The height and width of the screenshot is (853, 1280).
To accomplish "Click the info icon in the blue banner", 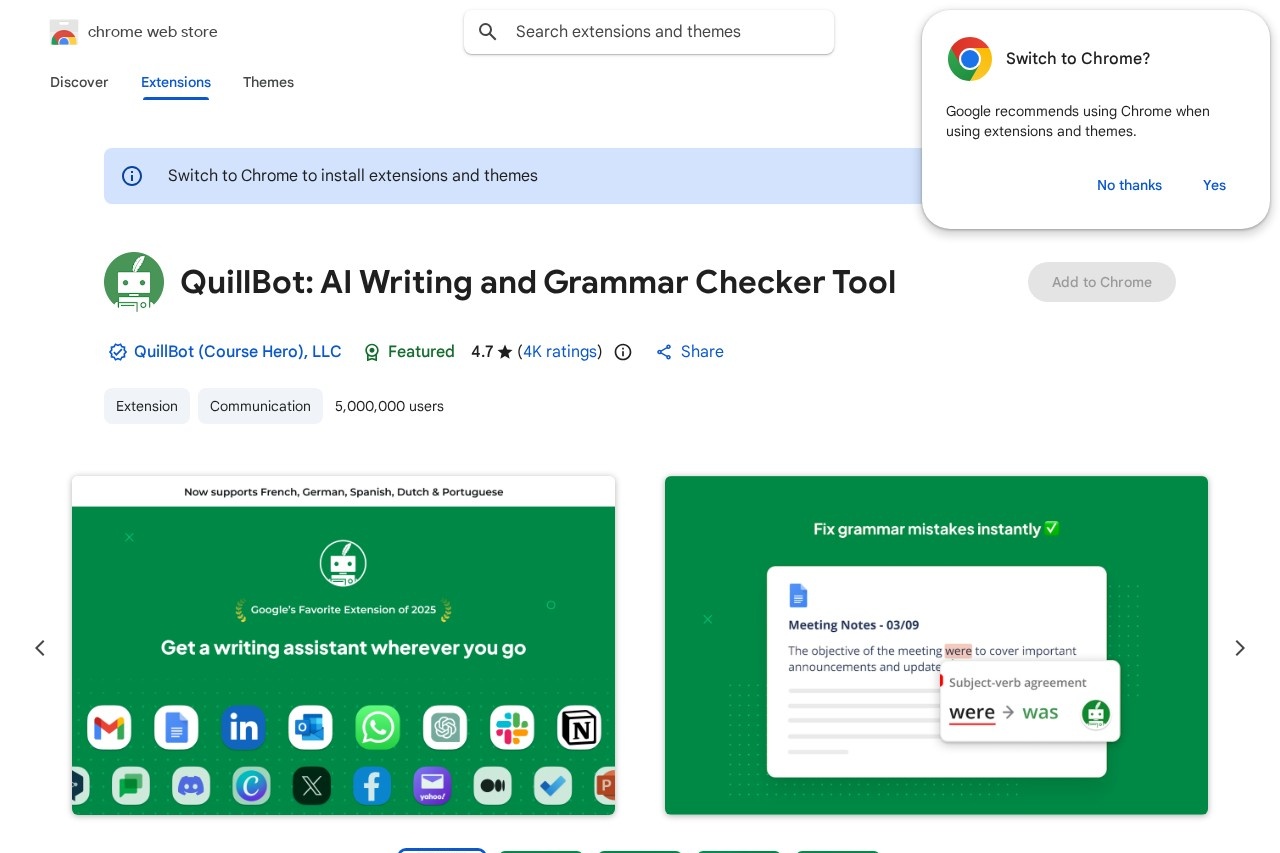I will 132,176.
